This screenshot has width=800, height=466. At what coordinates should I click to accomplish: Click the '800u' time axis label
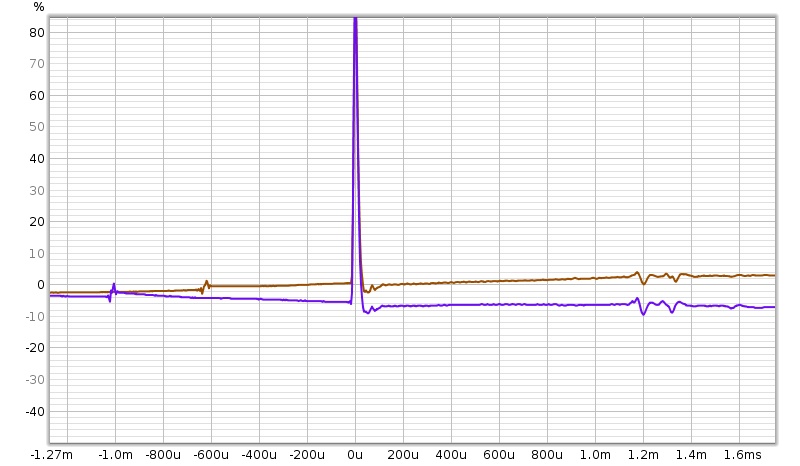pos(547,455)
